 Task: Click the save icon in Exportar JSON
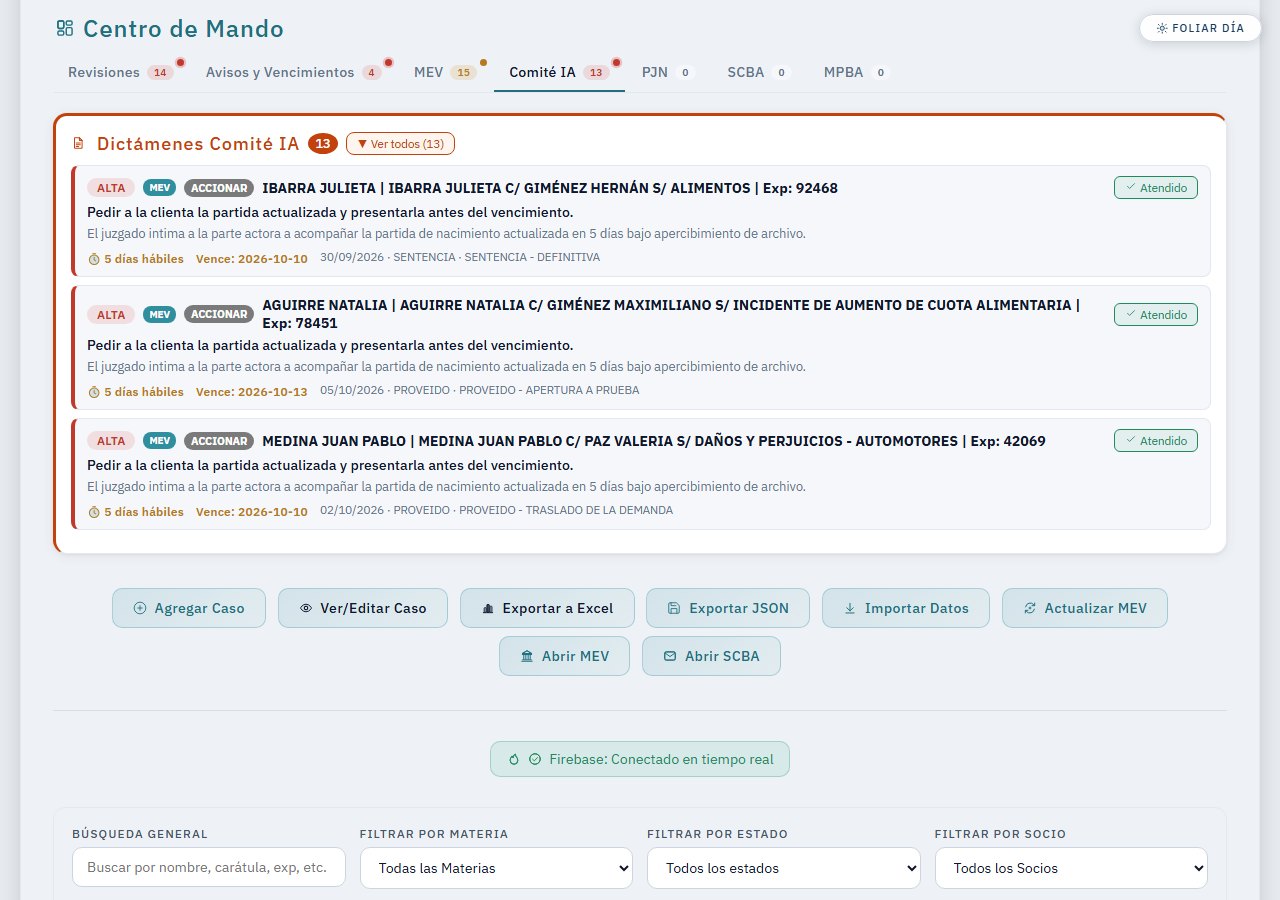click(674, 608)
